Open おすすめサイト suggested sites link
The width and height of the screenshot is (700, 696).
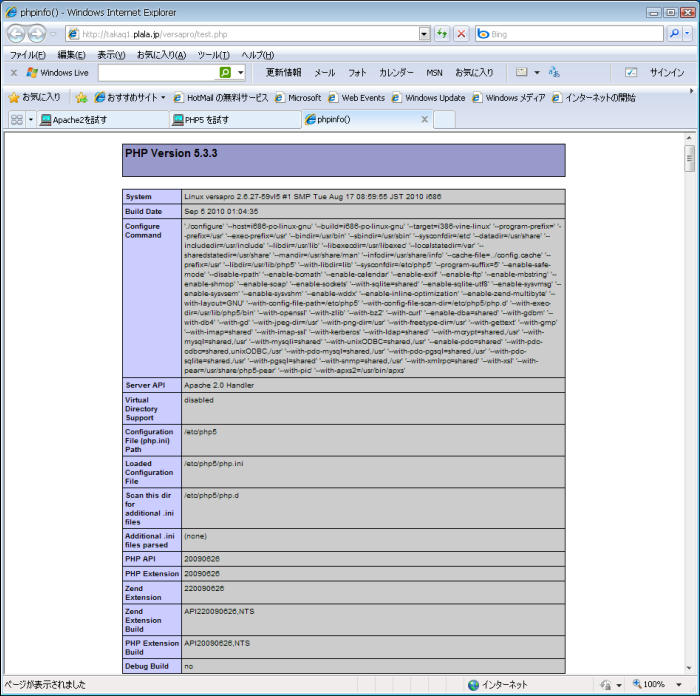130,97
